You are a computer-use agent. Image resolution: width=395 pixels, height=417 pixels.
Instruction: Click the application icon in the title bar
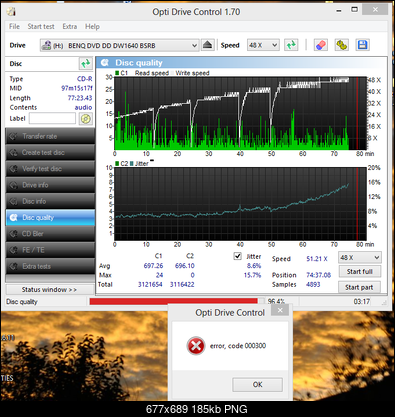[x=11, y=12]
